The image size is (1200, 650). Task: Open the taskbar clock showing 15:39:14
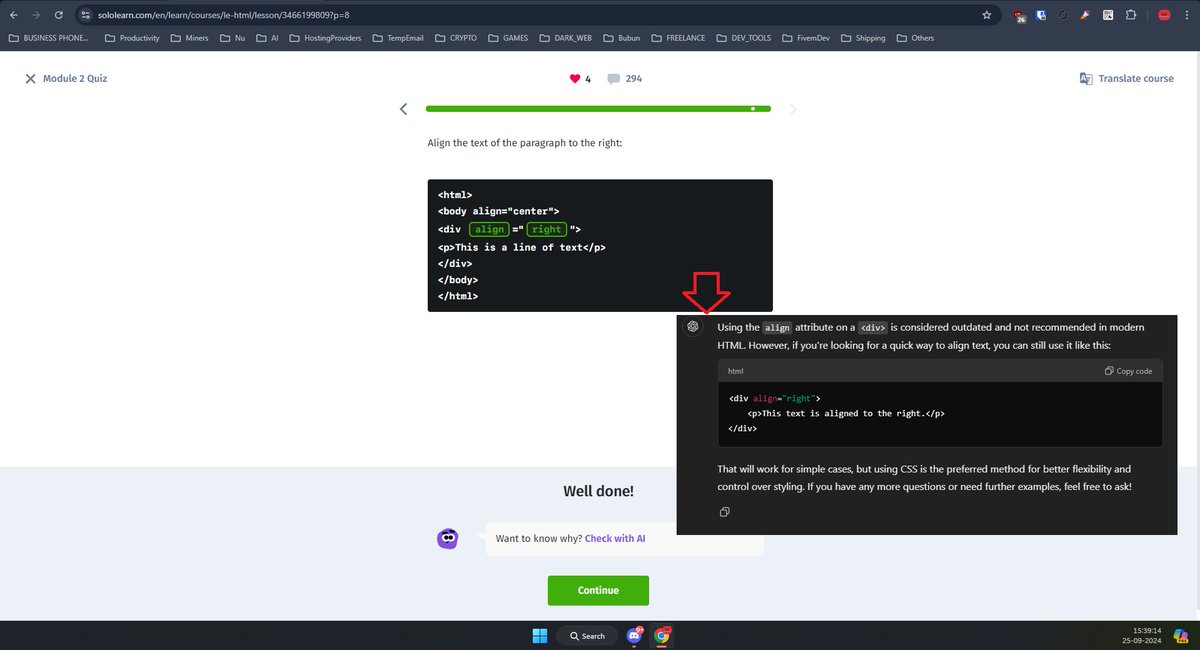click(1143, 636)
